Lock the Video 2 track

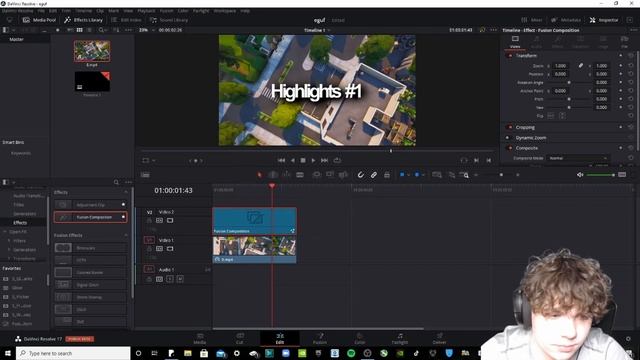coord(149,220)
